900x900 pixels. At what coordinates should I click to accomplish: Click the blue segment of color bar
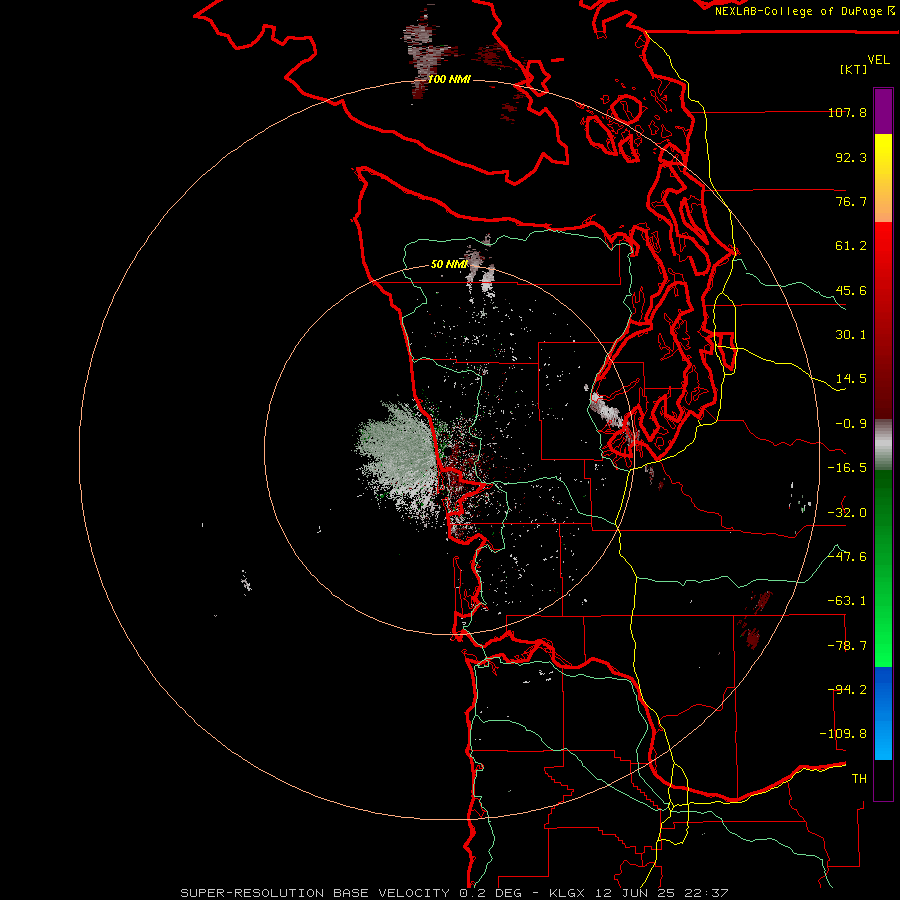coord(883,713)
